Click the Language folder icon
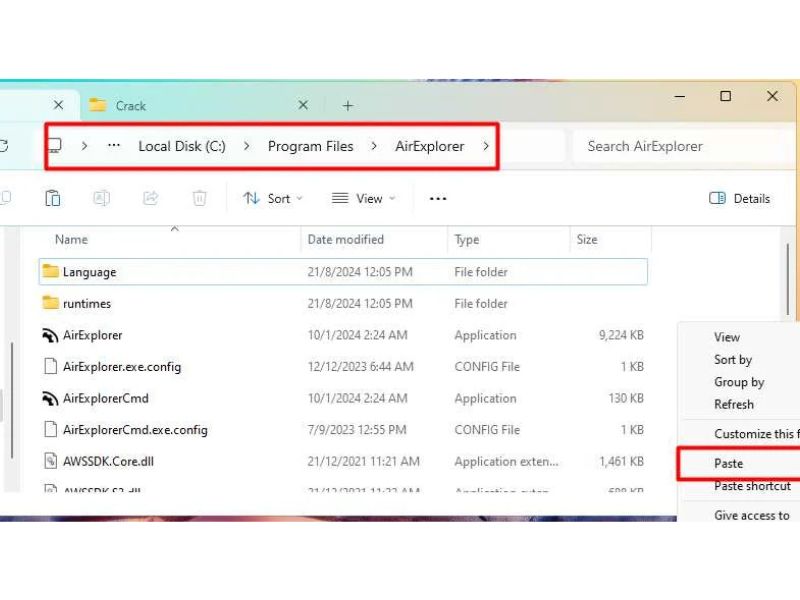The width and height of the screenshot is (800, 600). click(51, 271)
